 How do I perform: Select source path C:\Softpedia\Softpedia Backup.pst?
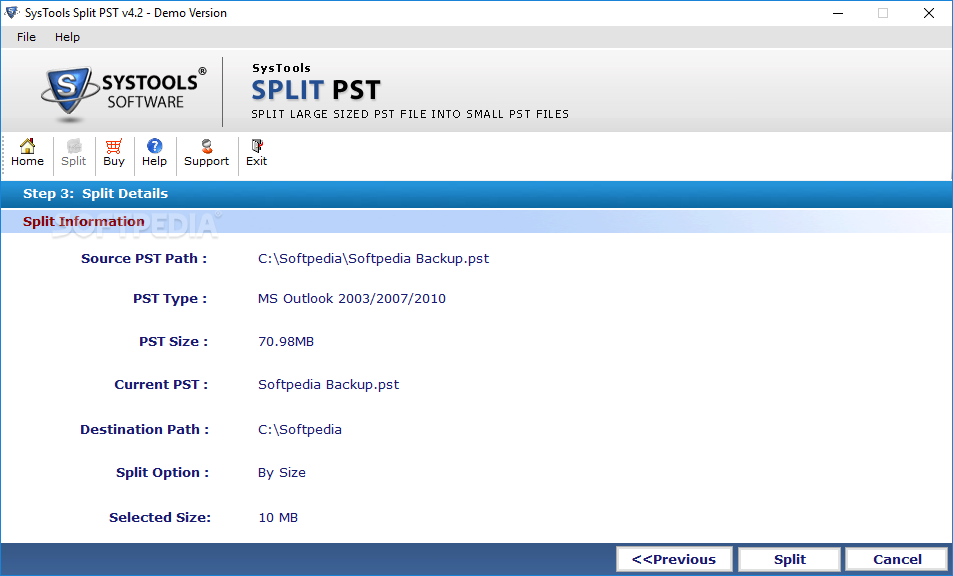tap(373, 259)
